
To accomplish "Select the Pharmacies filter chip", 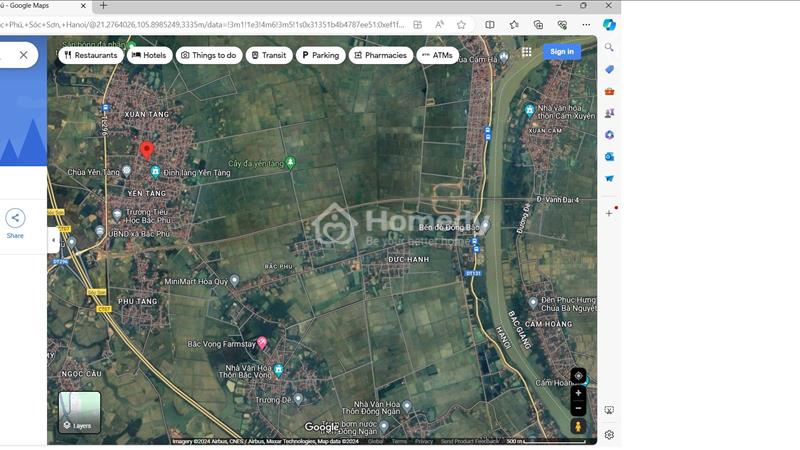I will point(381,55).
